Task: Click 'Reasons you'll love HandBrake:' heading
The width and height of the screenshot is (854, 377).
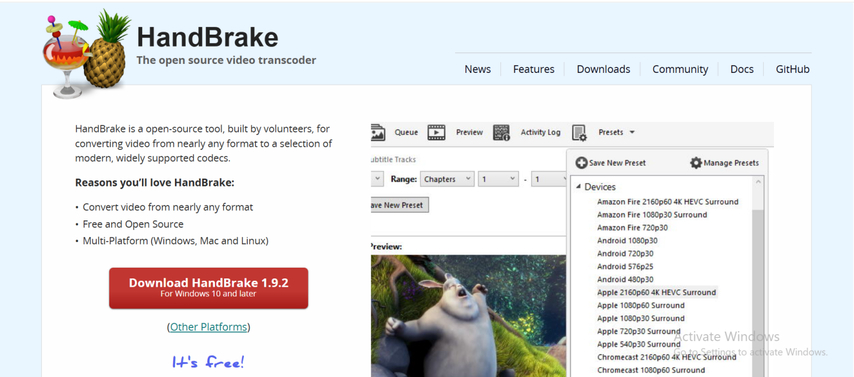Action: click(155, 183)
